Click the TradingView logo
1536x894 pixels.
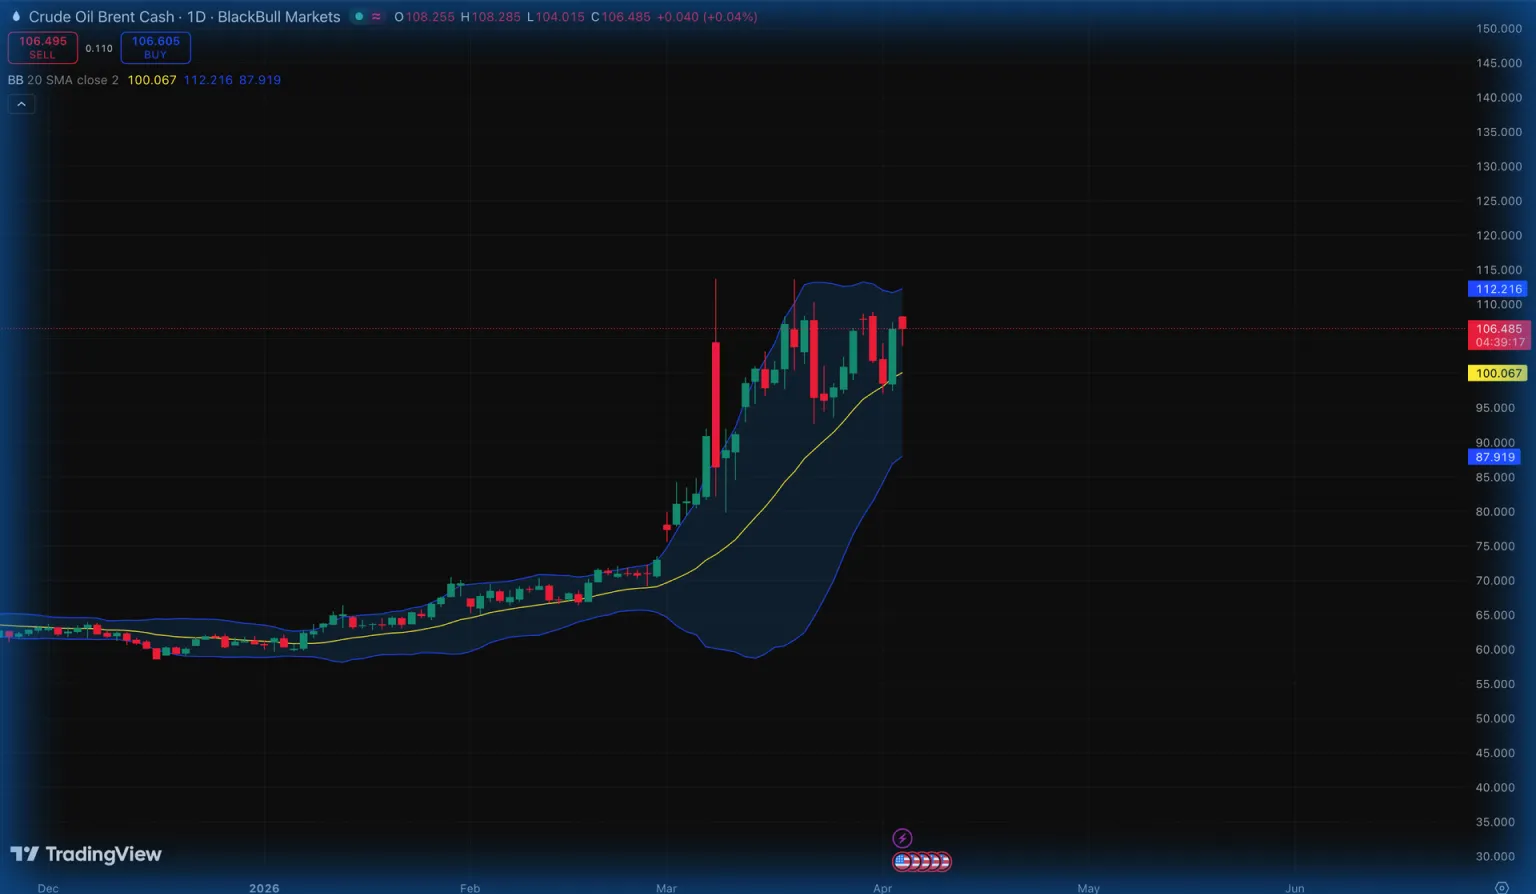click(x=86, y=854)
